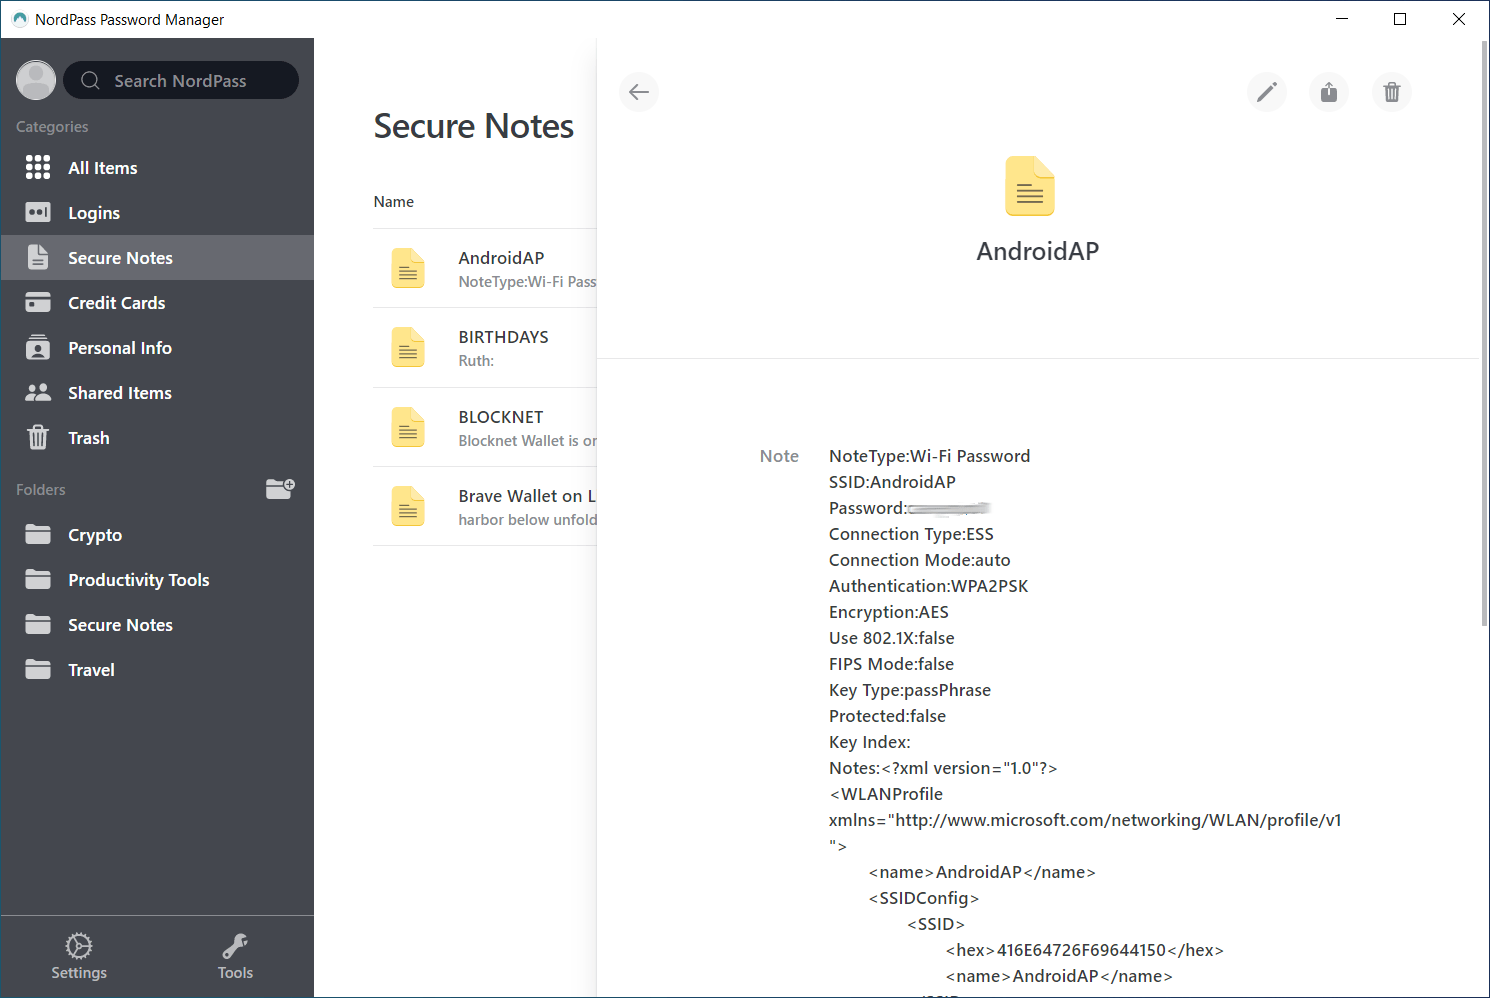Open Settings at the sidebar bottom
Viewport: 1490px width, 998px height.
pos(79,957)
